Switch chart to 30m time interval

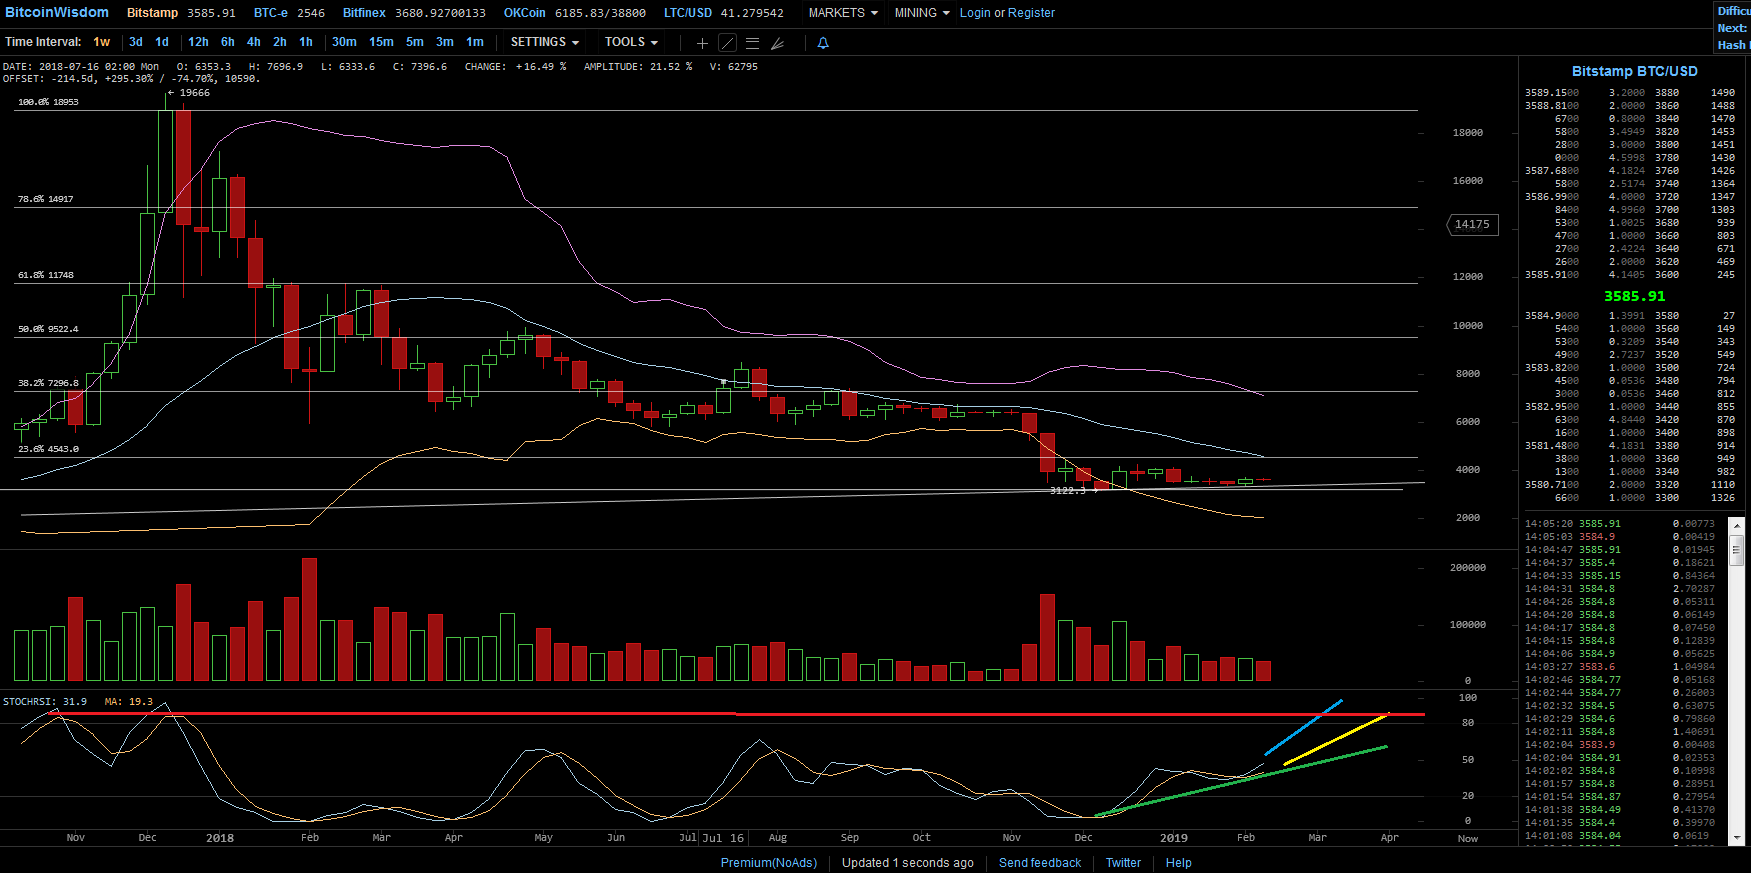[x=344, y=42]
